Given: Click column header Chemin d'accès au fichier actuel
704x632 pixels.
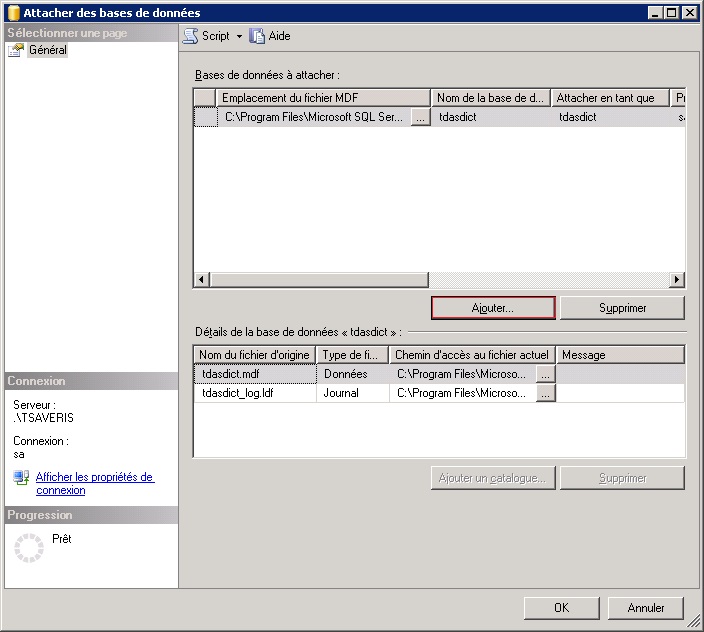Looking at the screenshot, I should click(x=472, y=355).
